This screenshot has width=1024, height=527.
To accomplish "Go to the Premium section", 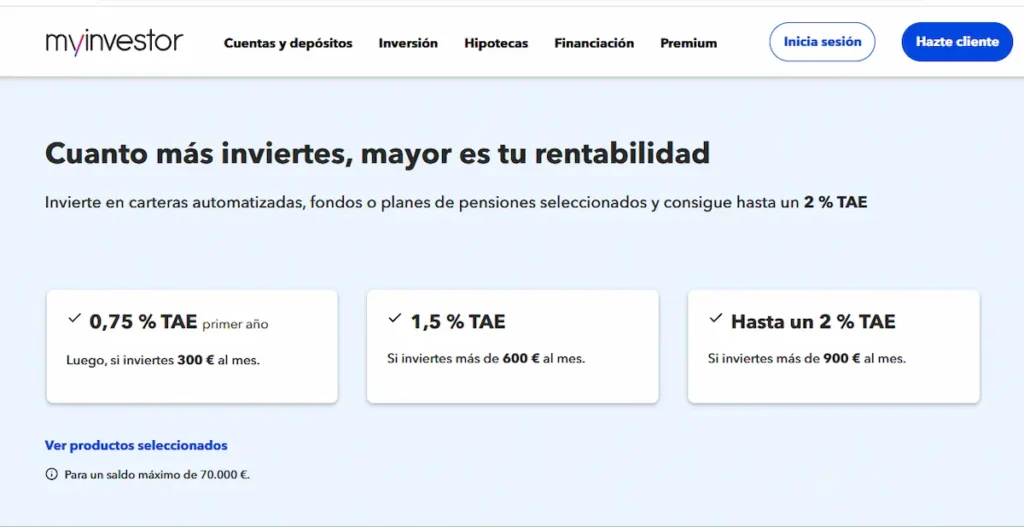I will tap(688, 43).
